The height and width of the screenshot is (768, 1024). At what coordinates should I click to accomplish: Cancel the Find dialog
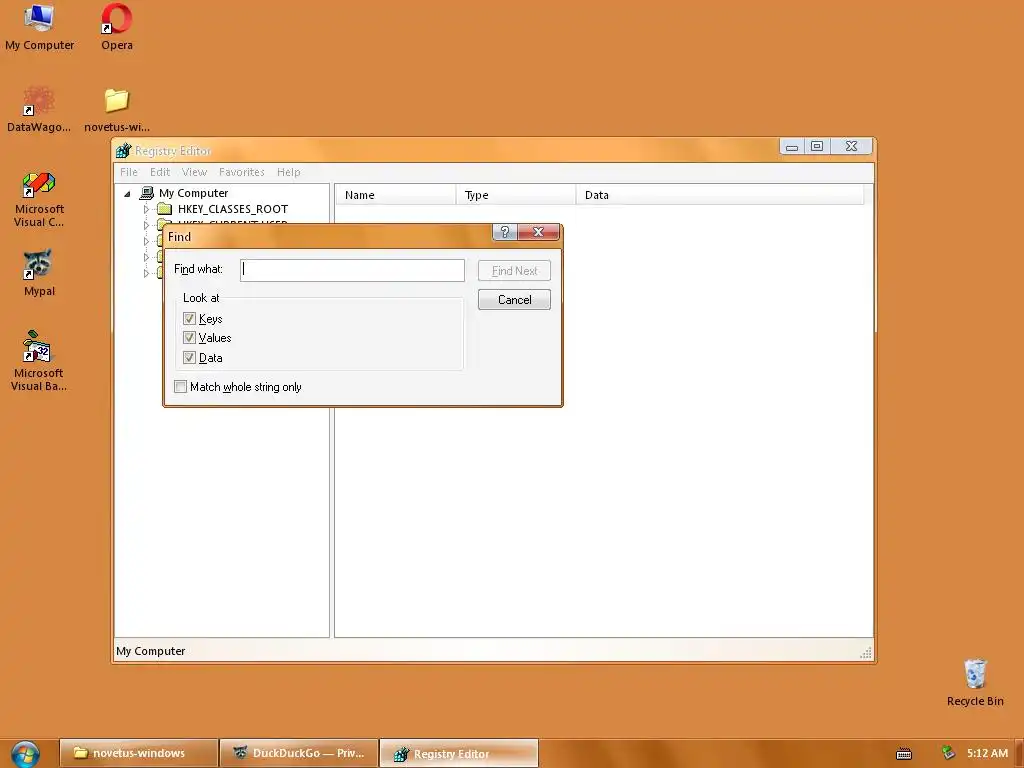[x=515, y=300]
